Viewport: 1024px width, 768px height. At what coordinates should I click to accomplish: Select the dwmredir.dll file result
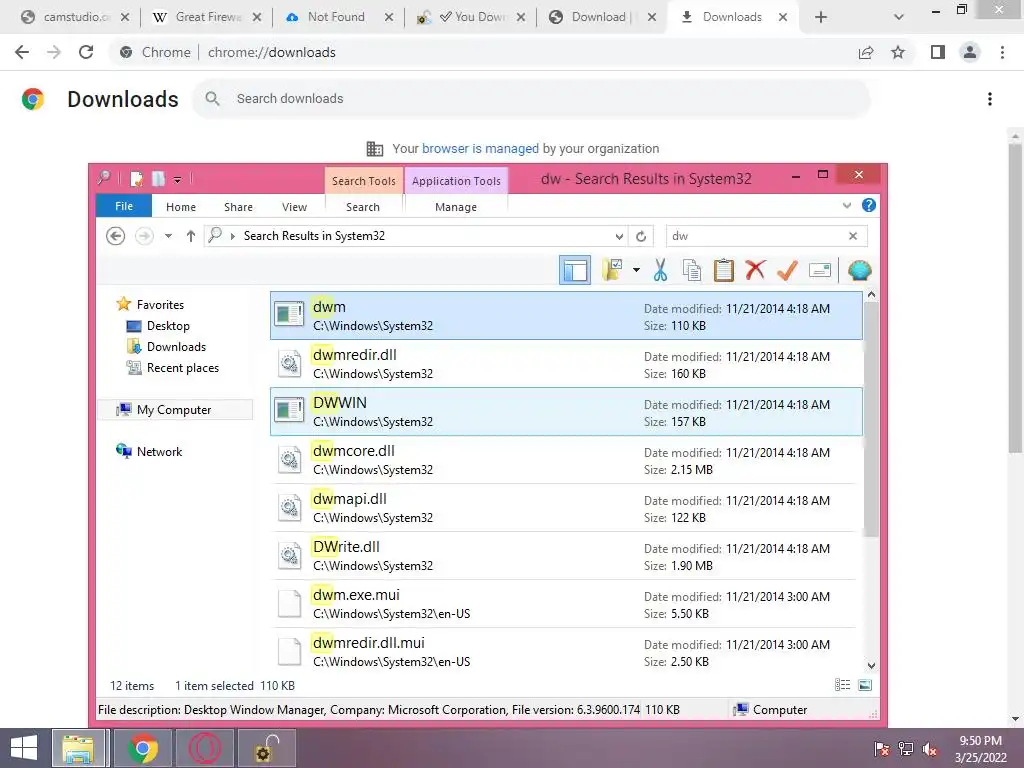point(566,364)
